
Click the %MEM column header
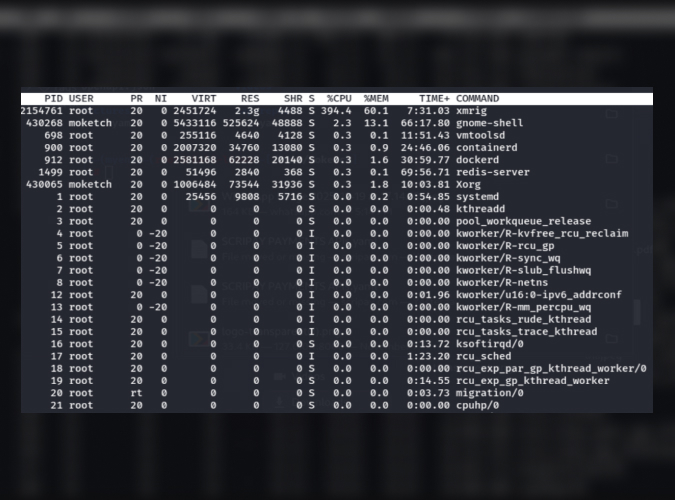(x=375, y=99)
